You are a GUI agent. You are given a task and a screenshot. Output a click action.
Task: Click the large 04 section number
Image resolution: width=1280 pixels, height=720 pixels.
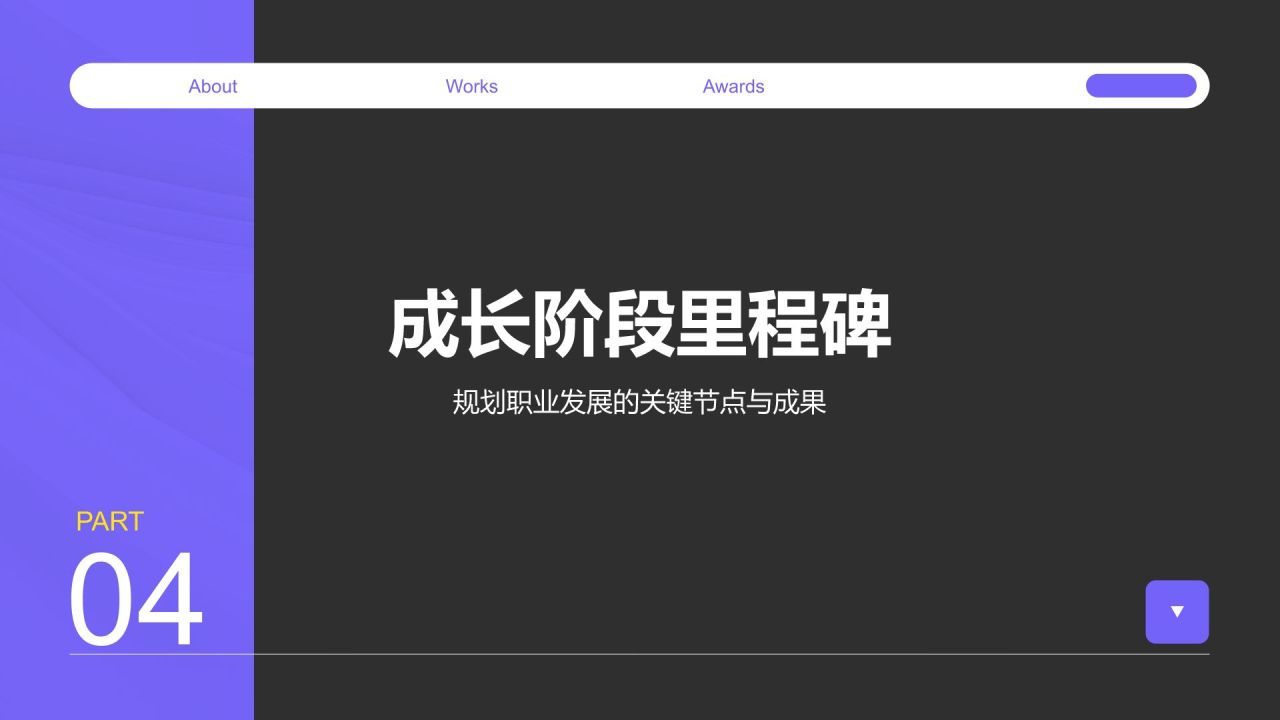pos(136,600)
